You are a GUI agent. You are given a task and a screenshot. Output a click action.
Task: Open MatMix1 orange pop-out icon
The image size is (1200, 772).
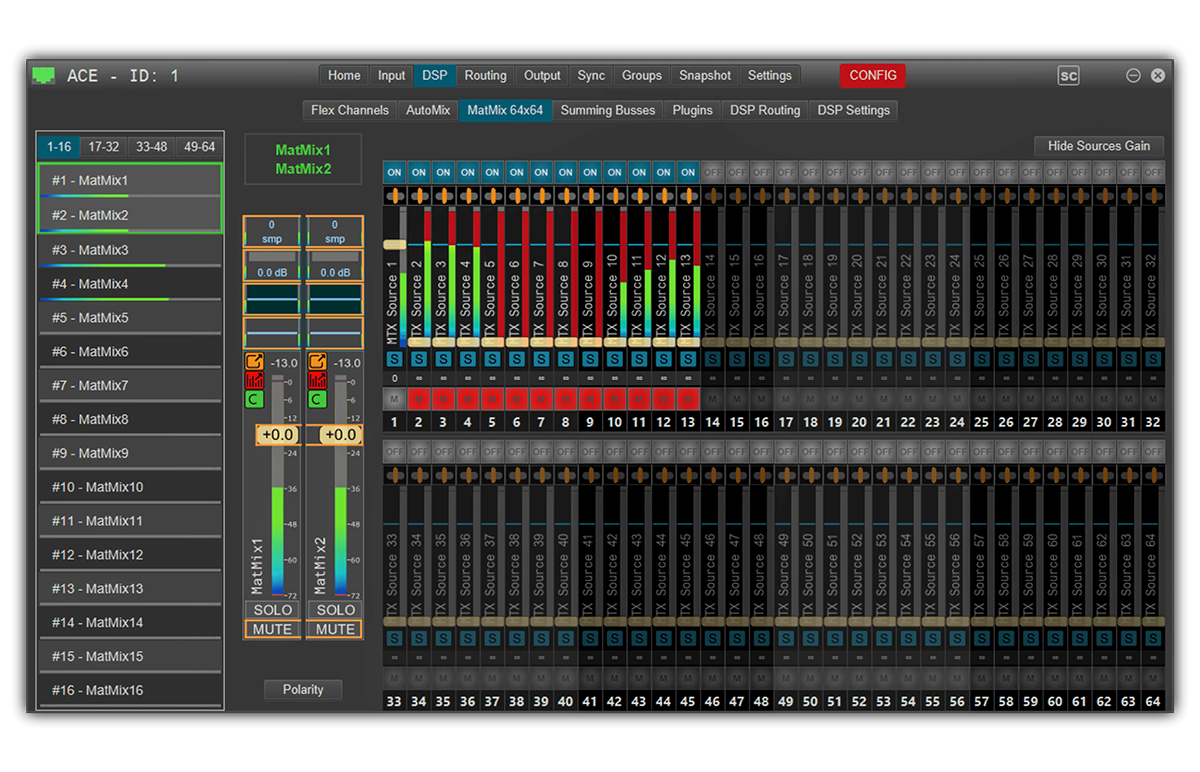(254, 362)
